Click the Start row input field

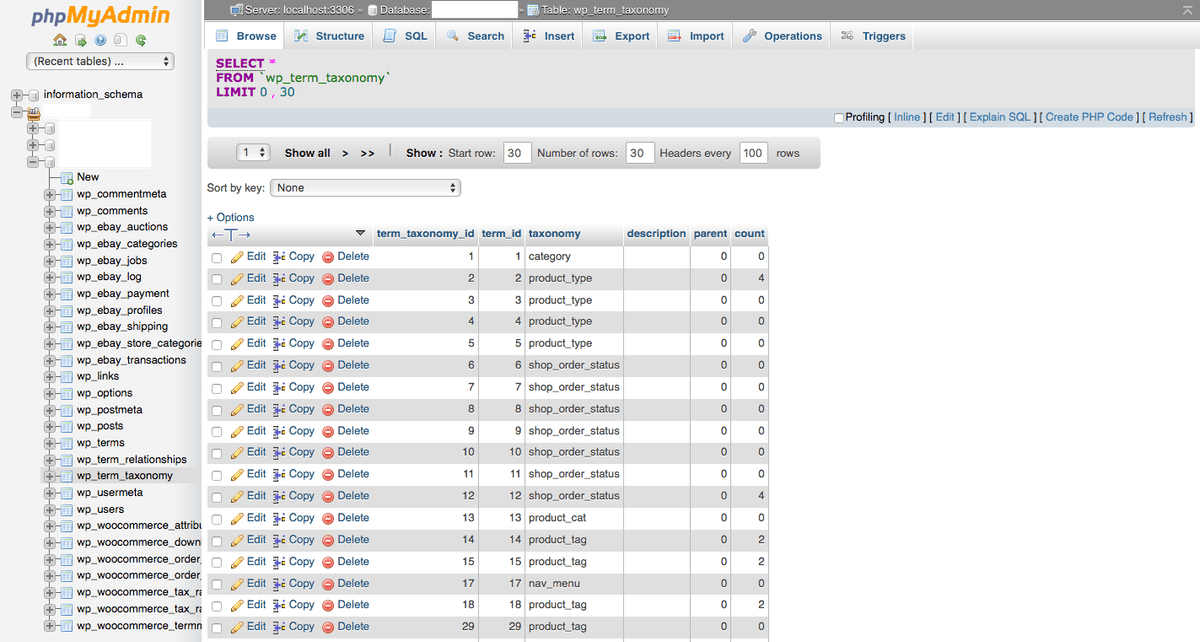click(517, 153)
